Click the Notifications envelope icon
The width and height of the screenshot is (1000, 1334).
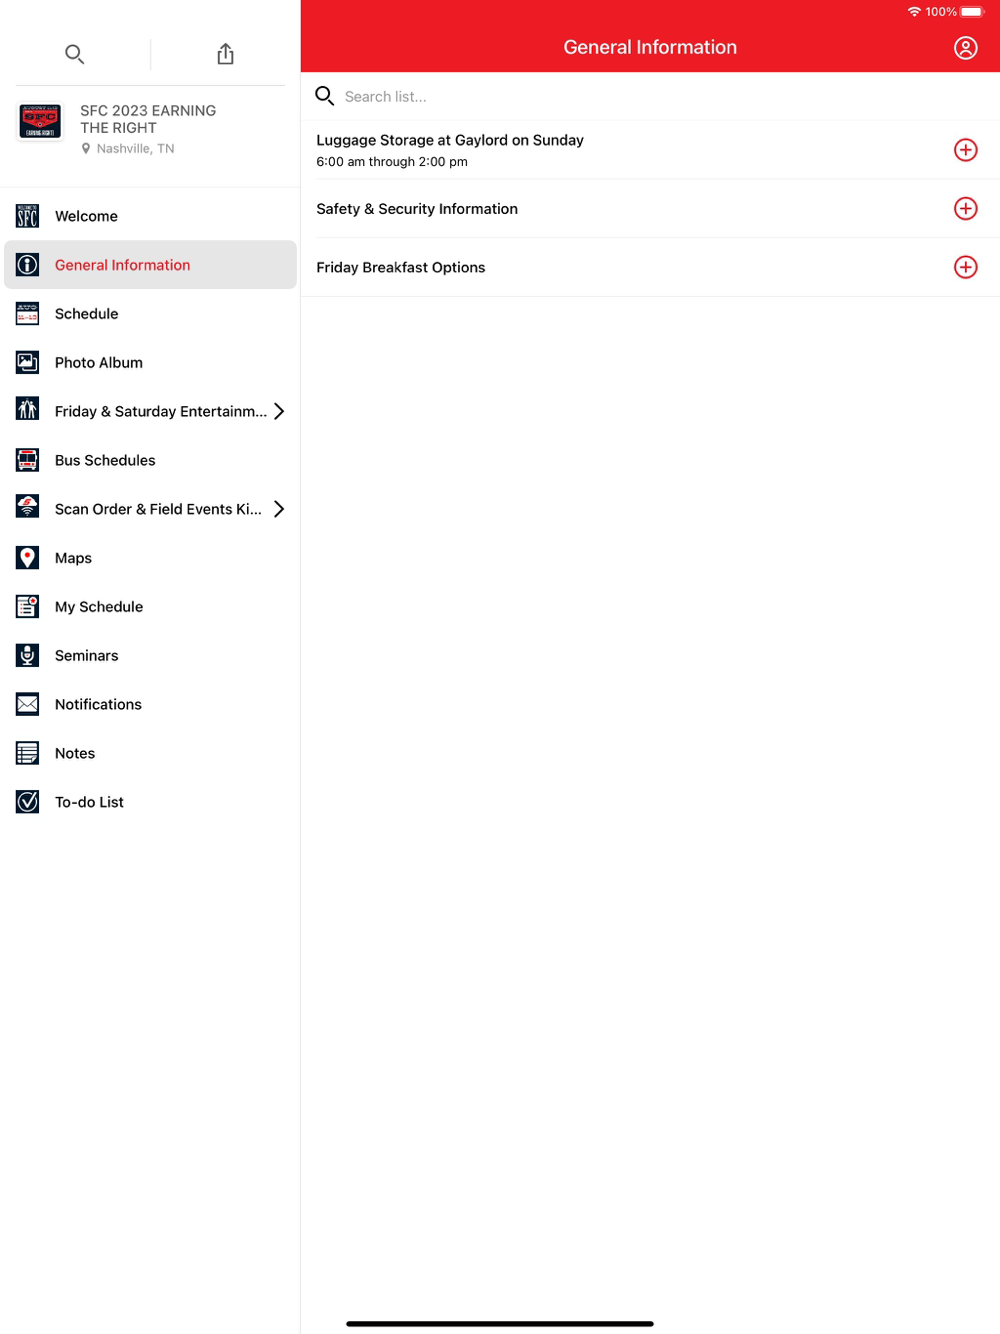(28, 705)
